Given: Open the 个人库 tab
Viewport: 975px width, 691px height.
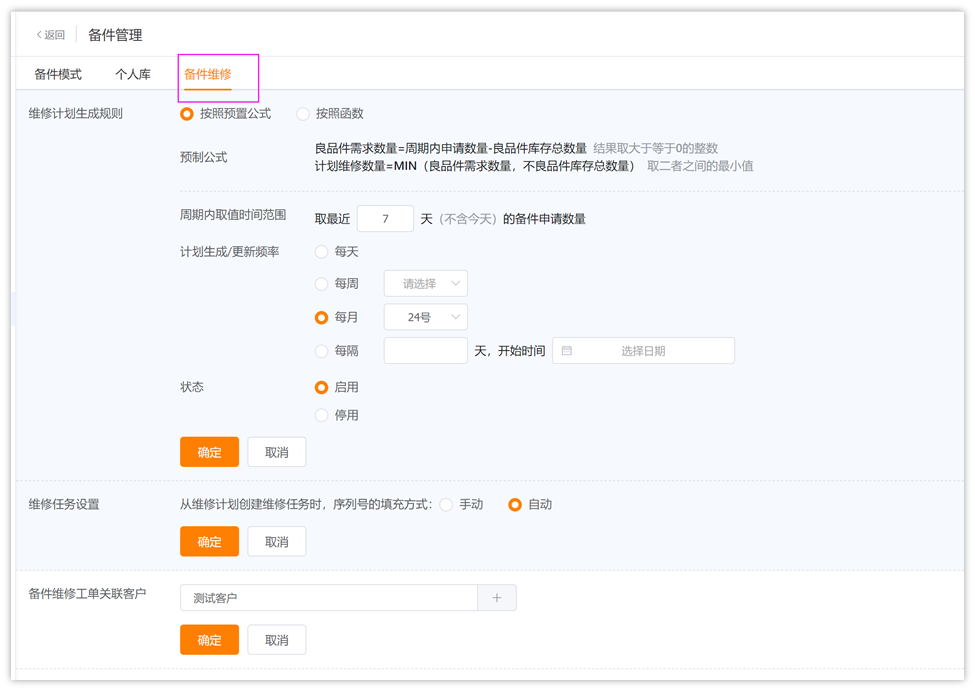Looking at the screenshot, I should 133,75.
